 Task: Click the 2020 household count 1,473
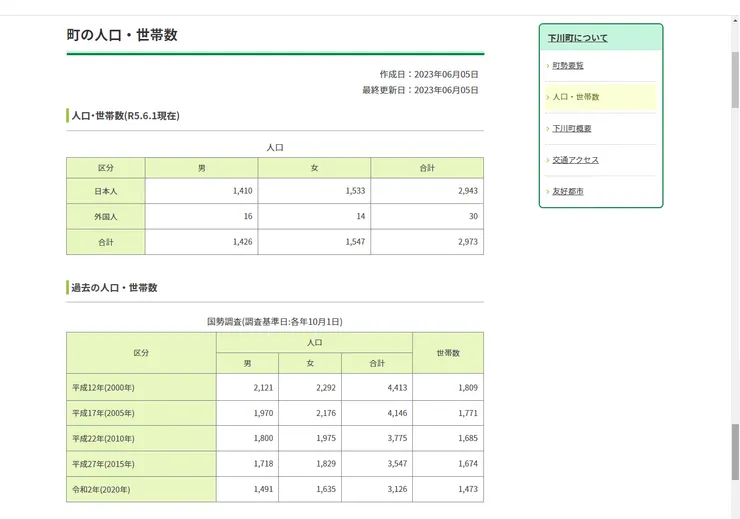pyautogui.click(x=468, y=489)
